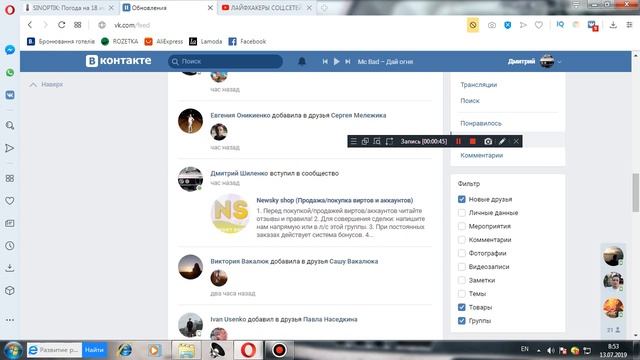The height and width of the screenshot is (360, 640).
Task: Click Найти button in taskbar search
Action: [x=94, y=350]
